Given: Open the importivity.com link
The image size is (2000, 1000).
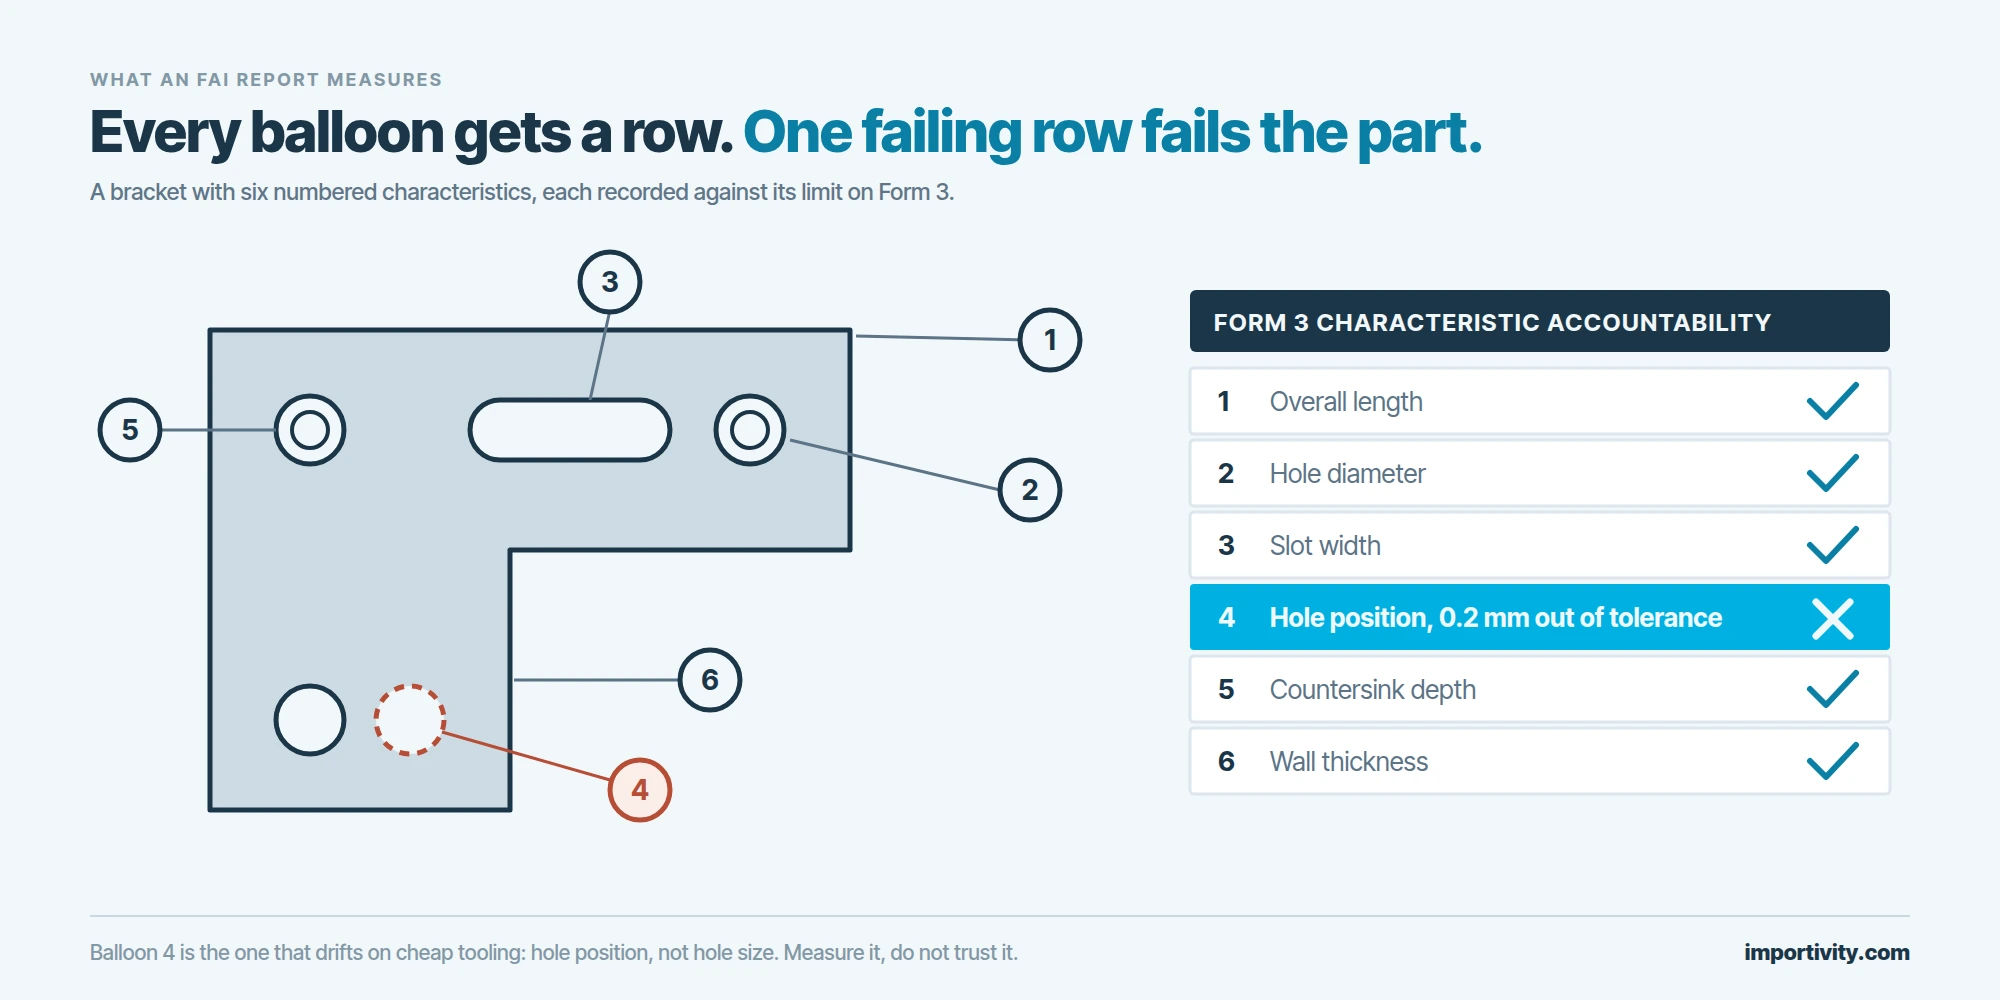Looking at the screenshot, I should (x=1826, y=952).
